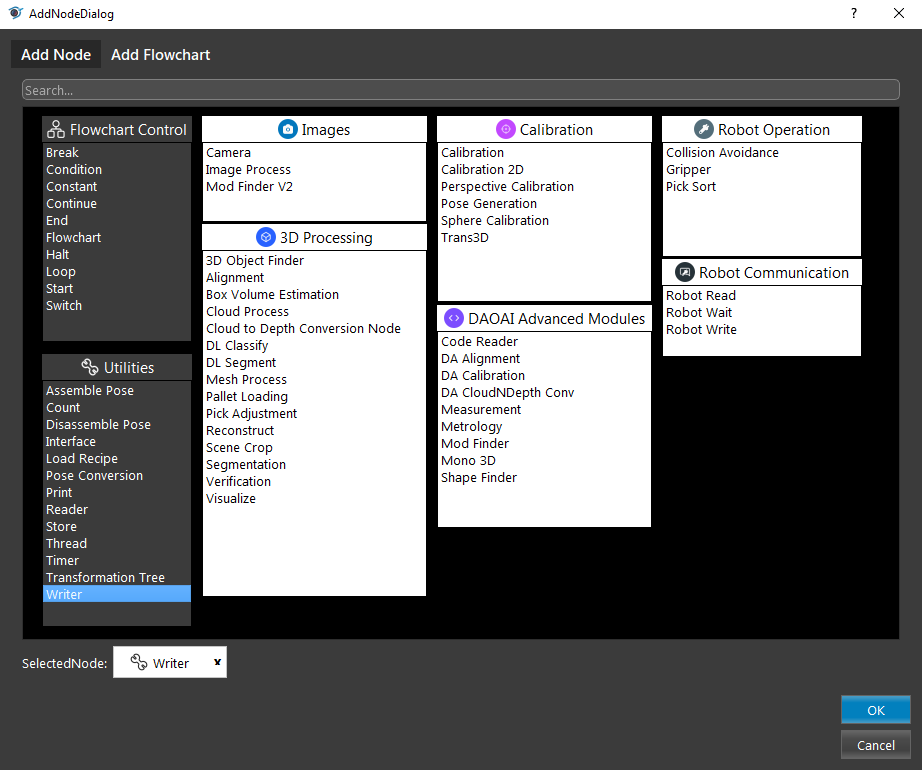Click the Writer icon in SelectedNode box
Image resolution: width=922 pixels, height=770 pixels.
139,662
